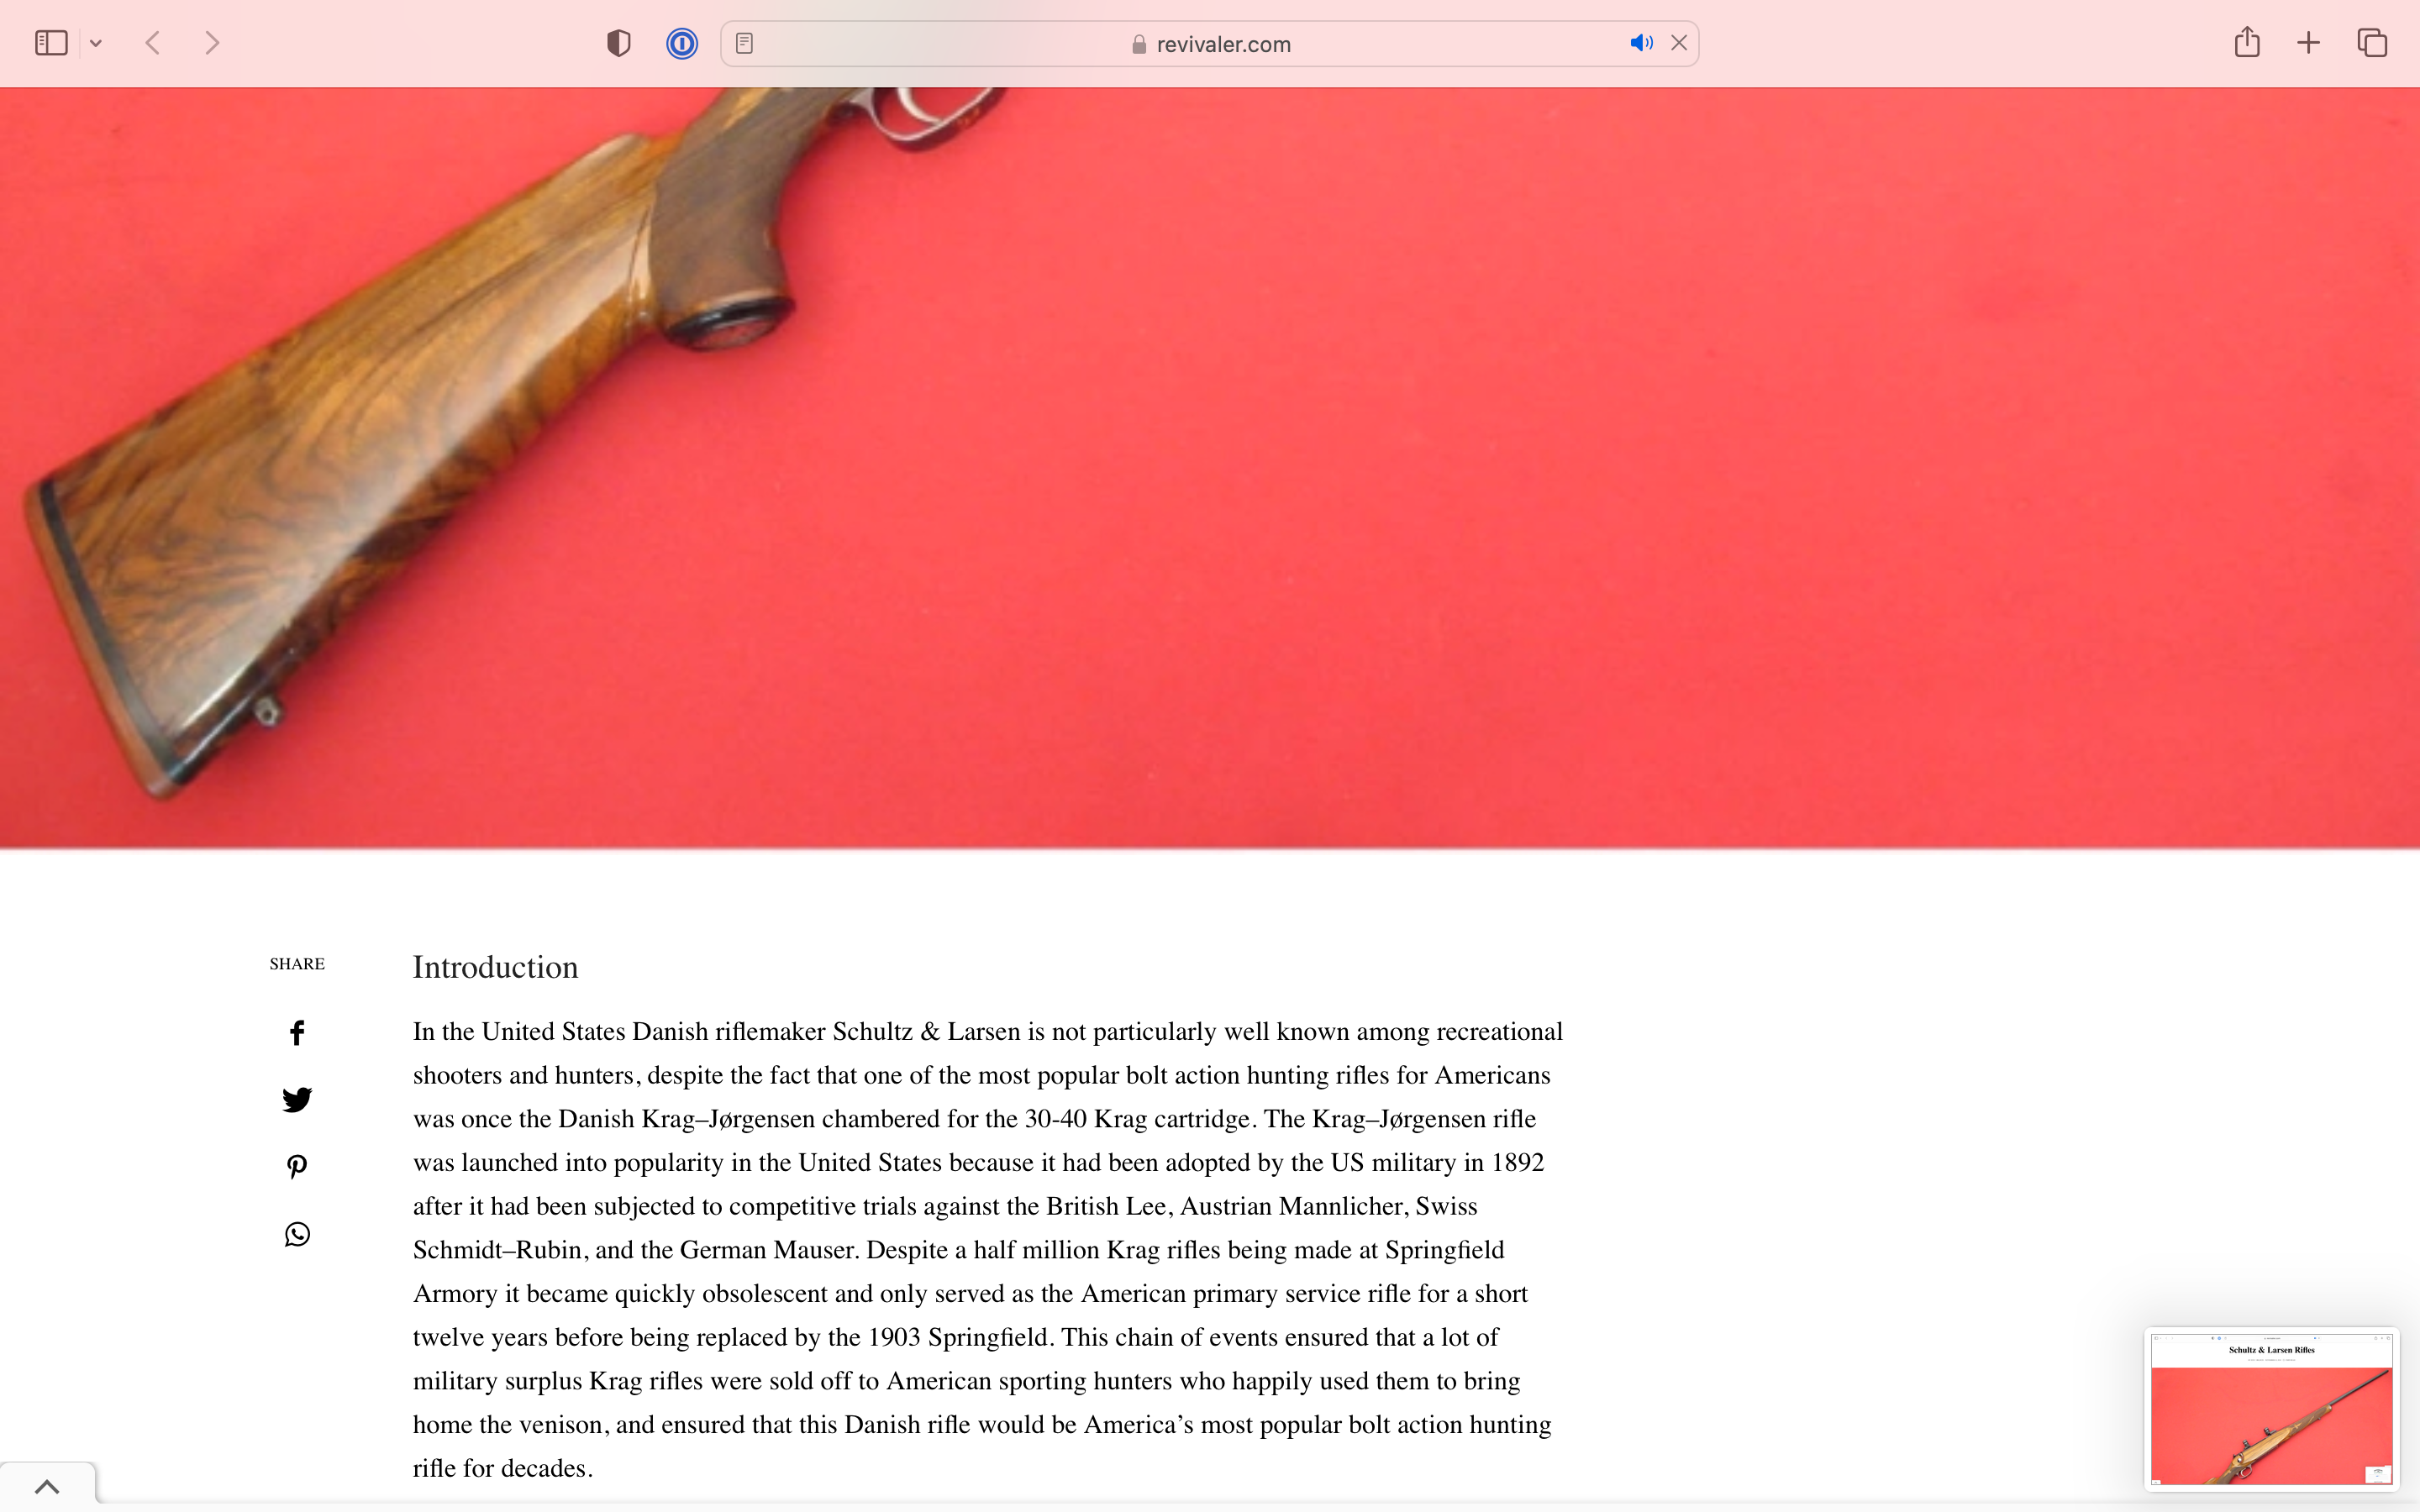Open sidebar tab group dropdown arrow

coord(96,43)
